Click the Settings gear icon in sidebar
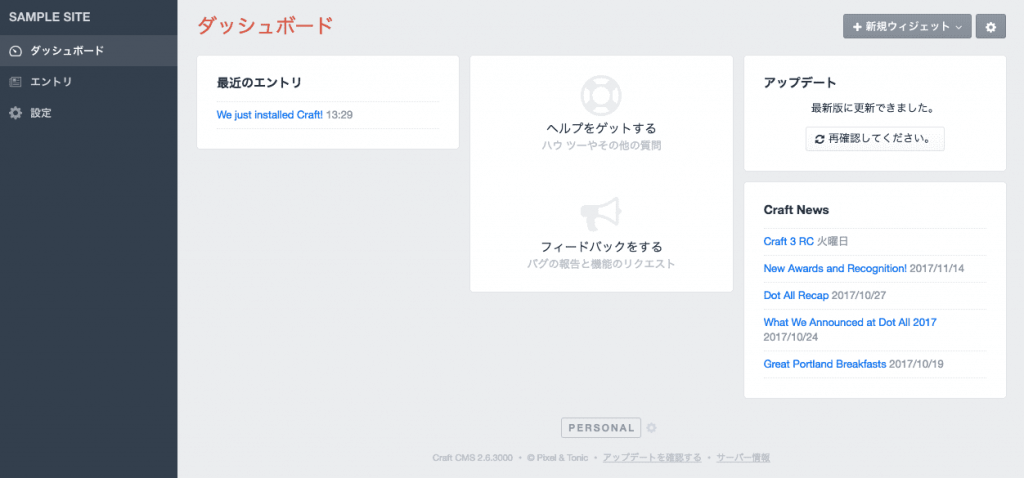This screenshot has width=1024, height=478. [15, 113]
